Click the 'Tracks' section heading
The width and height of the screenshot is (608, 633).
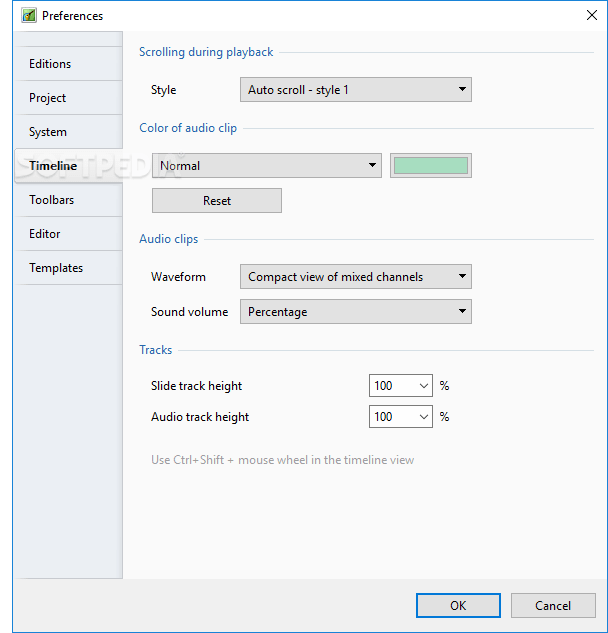[155, 350]
